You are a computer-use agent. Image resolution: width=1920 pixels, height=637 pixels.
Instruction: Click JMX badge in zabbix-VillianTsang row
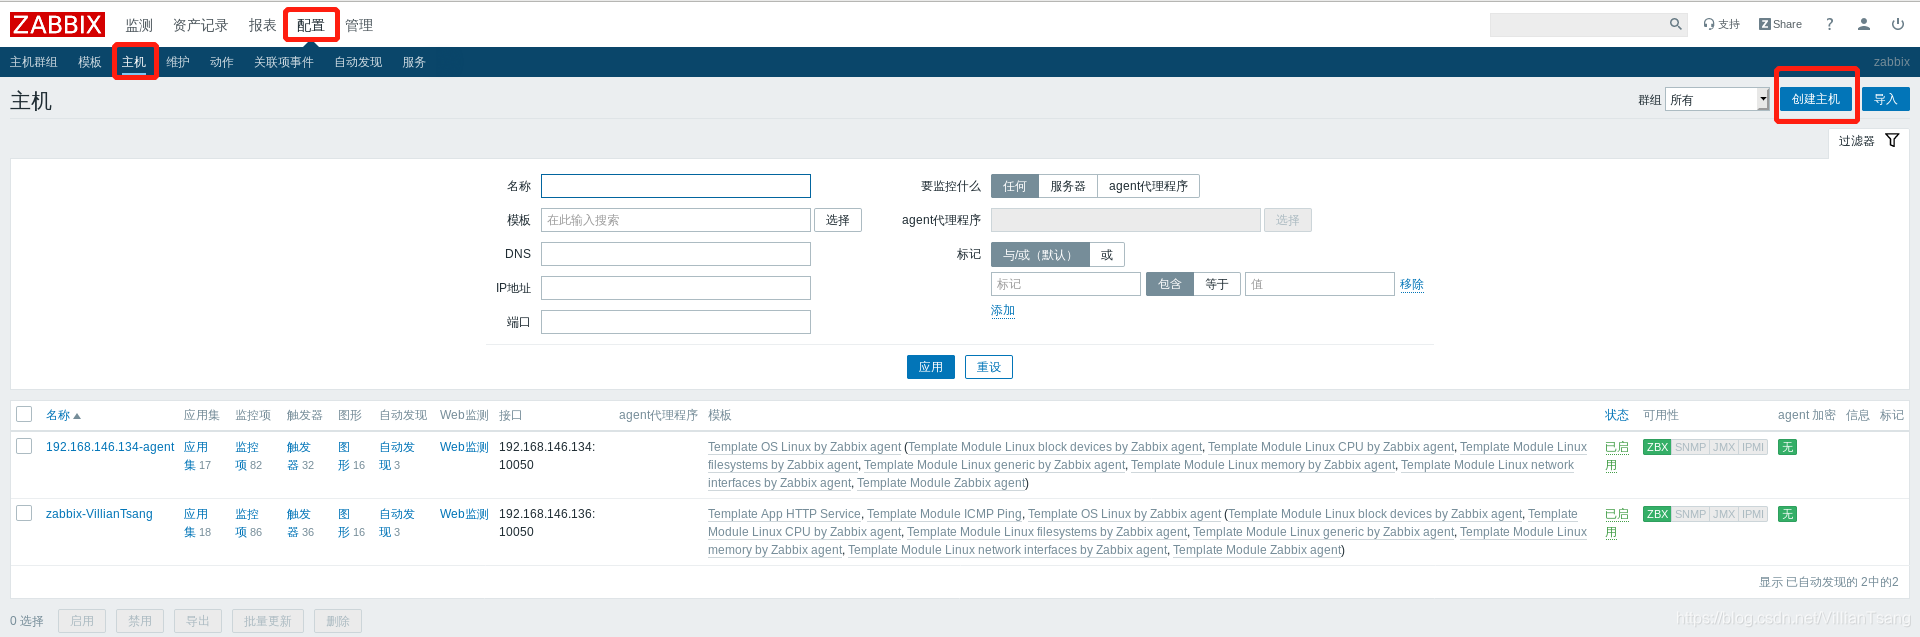pos(1724,514)
